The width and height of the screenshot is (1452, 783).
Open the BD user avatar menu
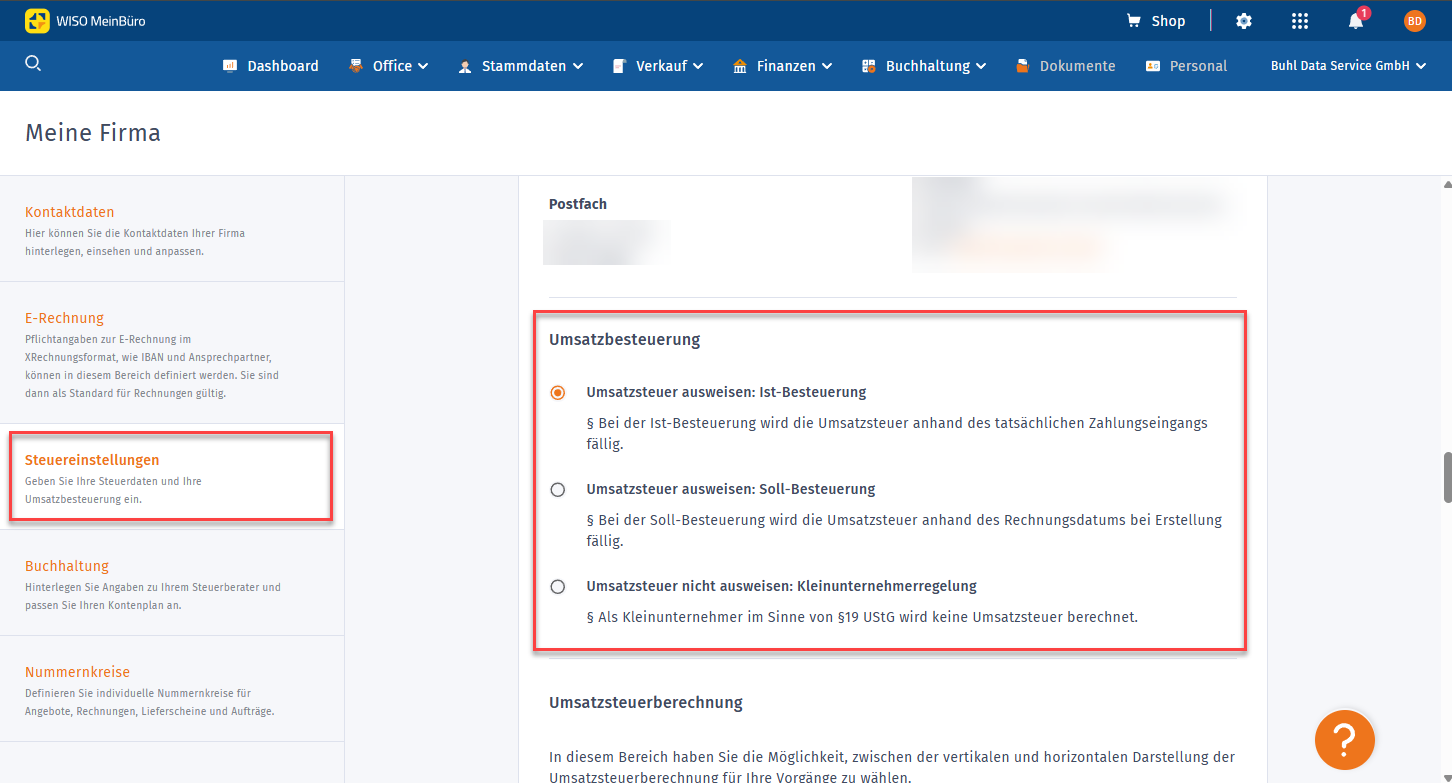click(1414, 21)
